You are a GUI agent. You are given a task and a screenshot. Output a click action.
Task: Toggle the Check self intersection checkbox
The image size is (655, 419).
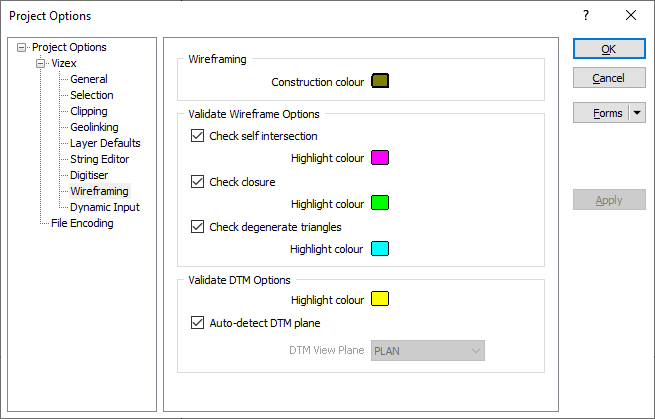(x=197, y=136)
